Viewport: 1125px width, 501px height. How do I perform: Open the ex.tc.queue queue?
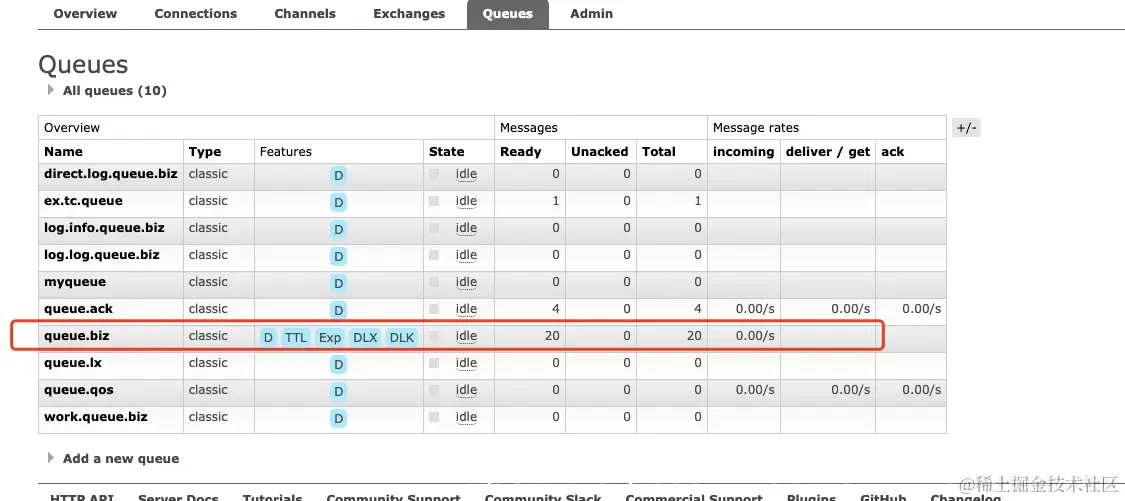click(83, 201)
